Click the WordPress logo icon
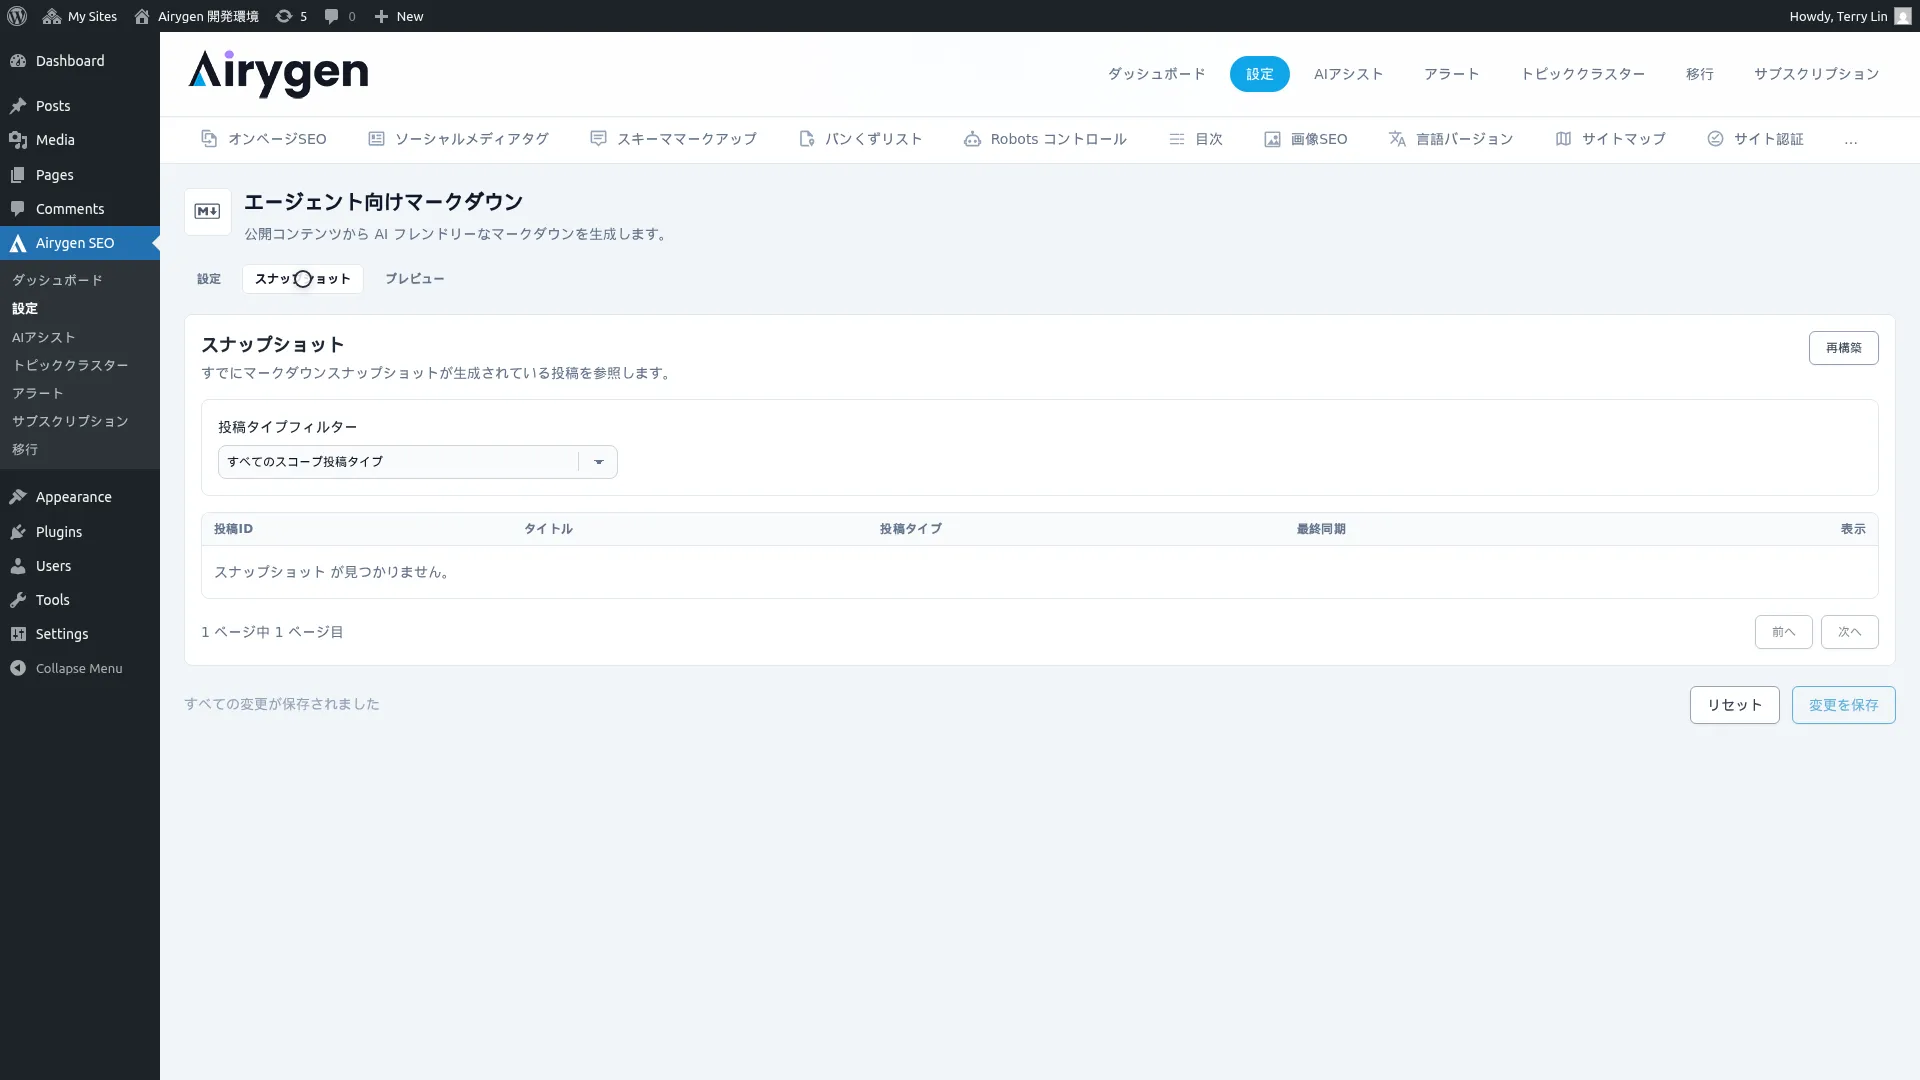 click(17, 16)
